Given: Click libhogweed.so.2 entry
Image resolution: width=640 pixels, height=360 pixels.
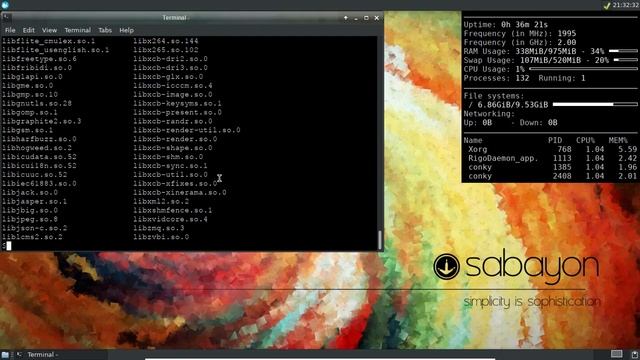Looking at the screenshot, I should coord(37,148).
